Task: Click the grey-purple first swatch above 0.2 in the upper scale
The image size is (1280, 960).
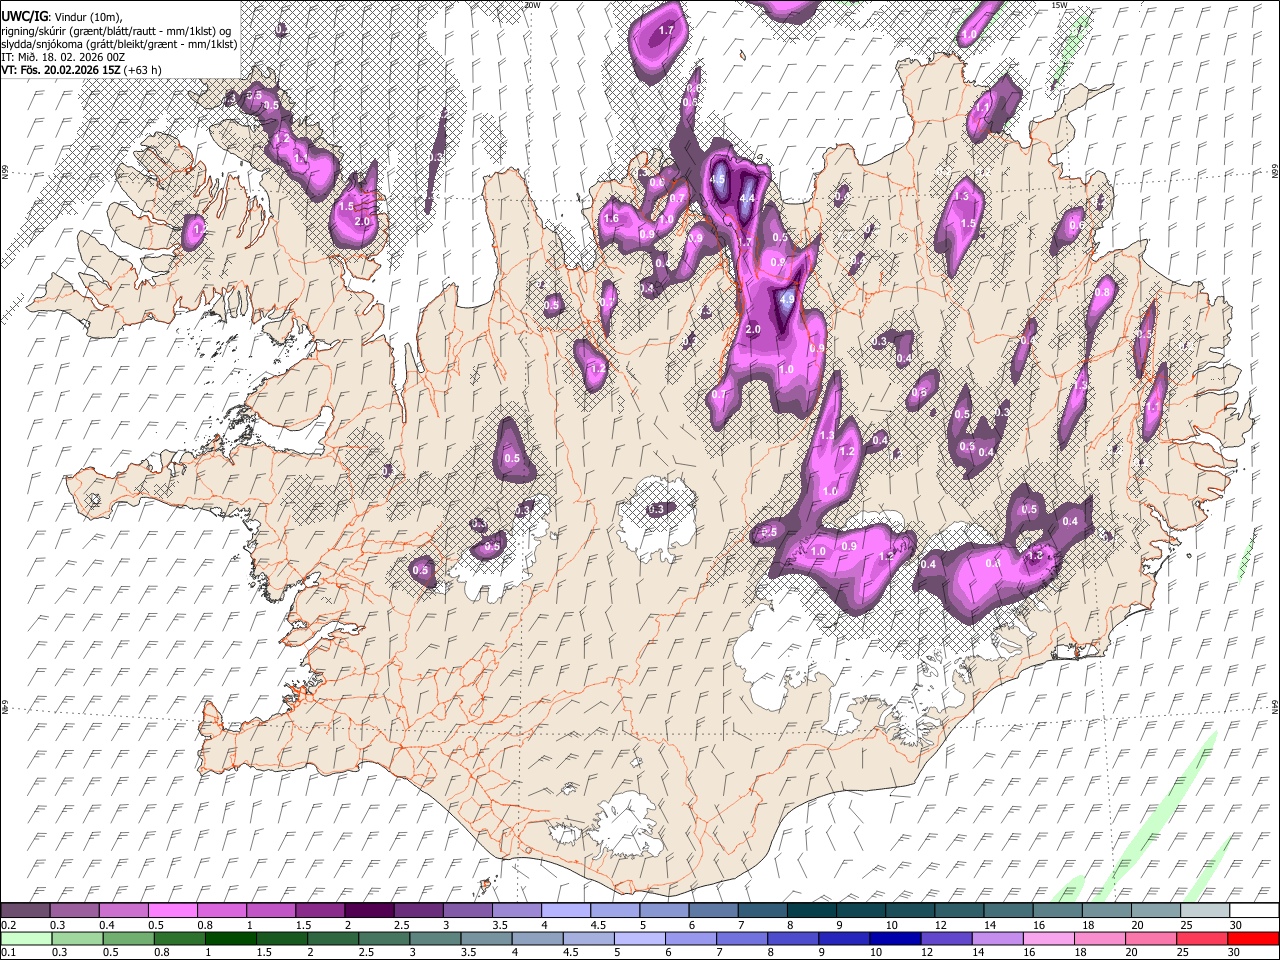Action: click(x=25, y=910)
